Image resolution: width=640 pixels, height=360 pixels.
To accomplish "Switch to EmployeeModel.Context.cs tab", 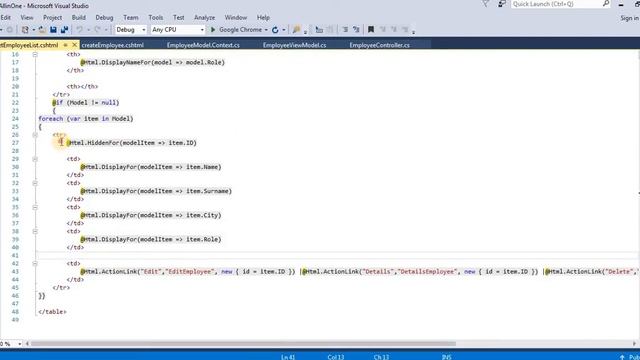I will pos(203,45).
